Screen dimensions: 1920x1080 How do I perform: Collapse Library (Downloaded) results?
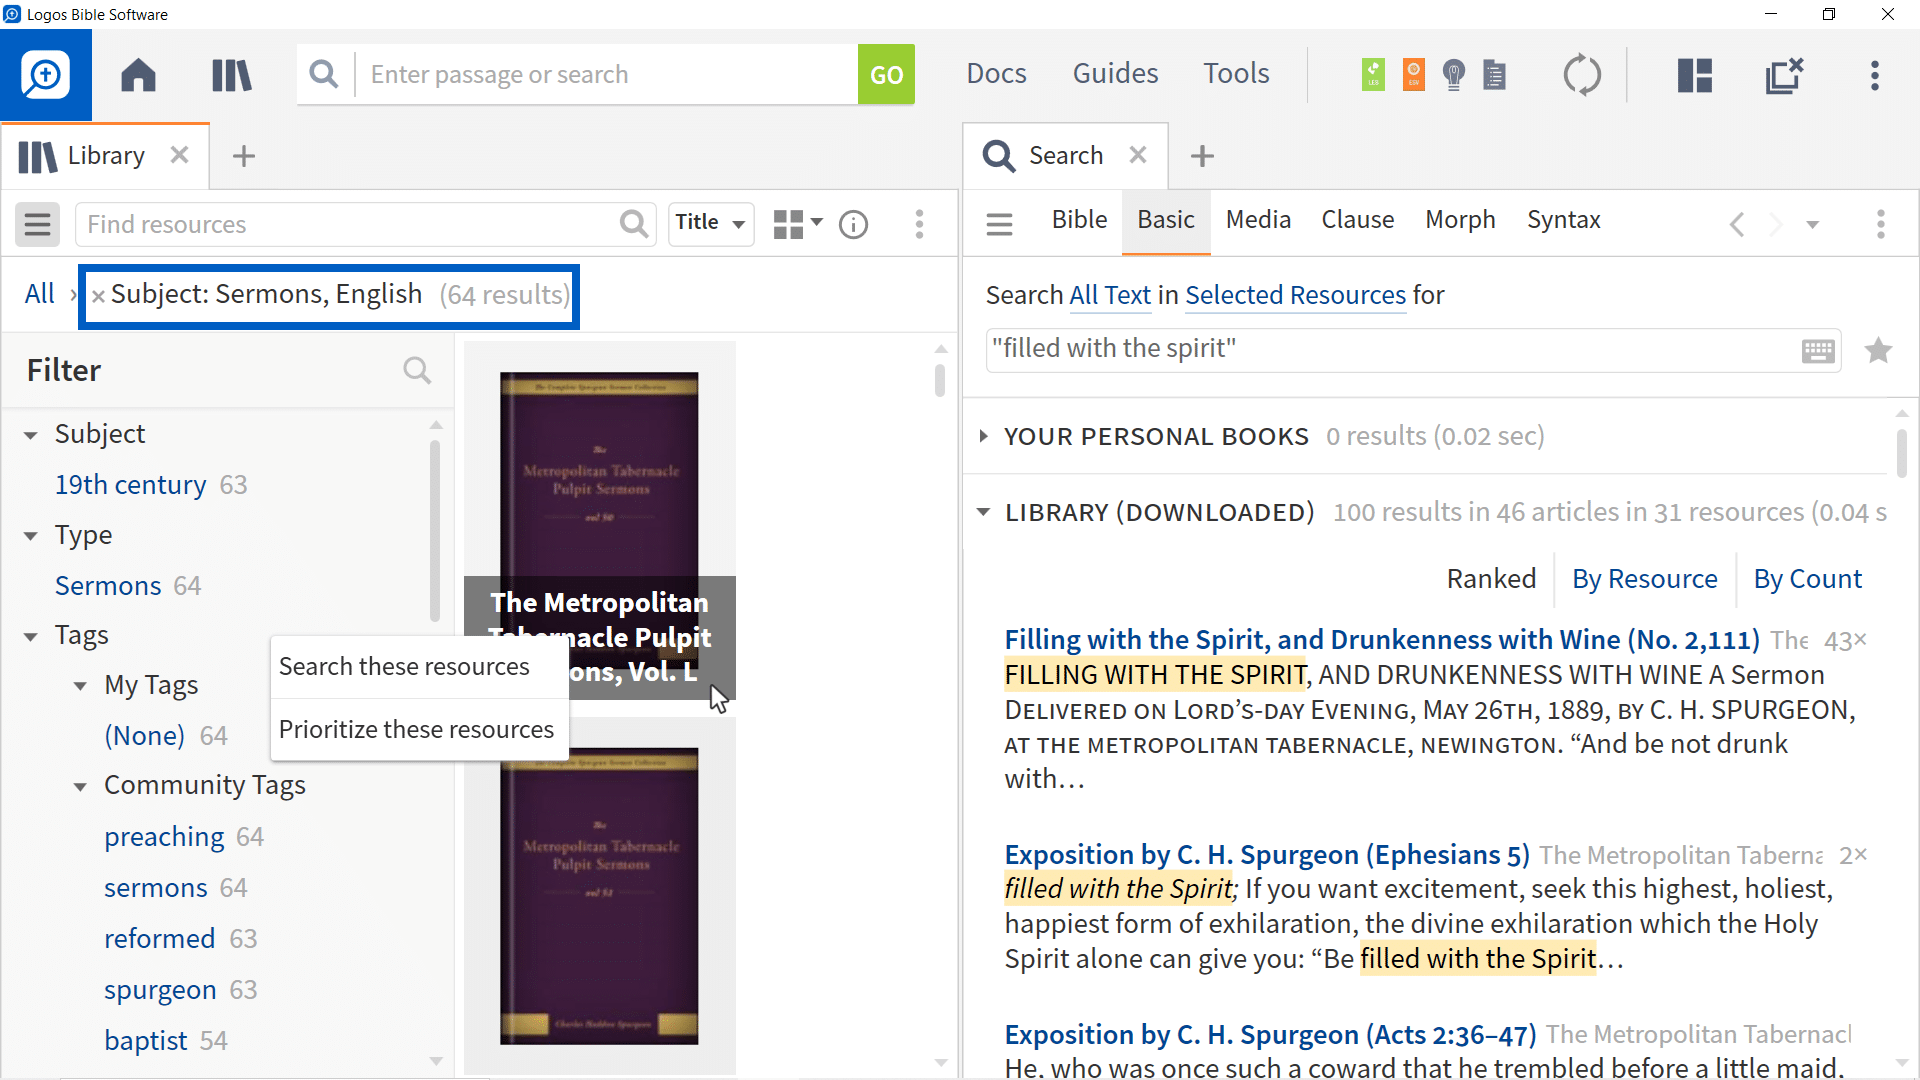pyautogui.click(x=984, y=512)
